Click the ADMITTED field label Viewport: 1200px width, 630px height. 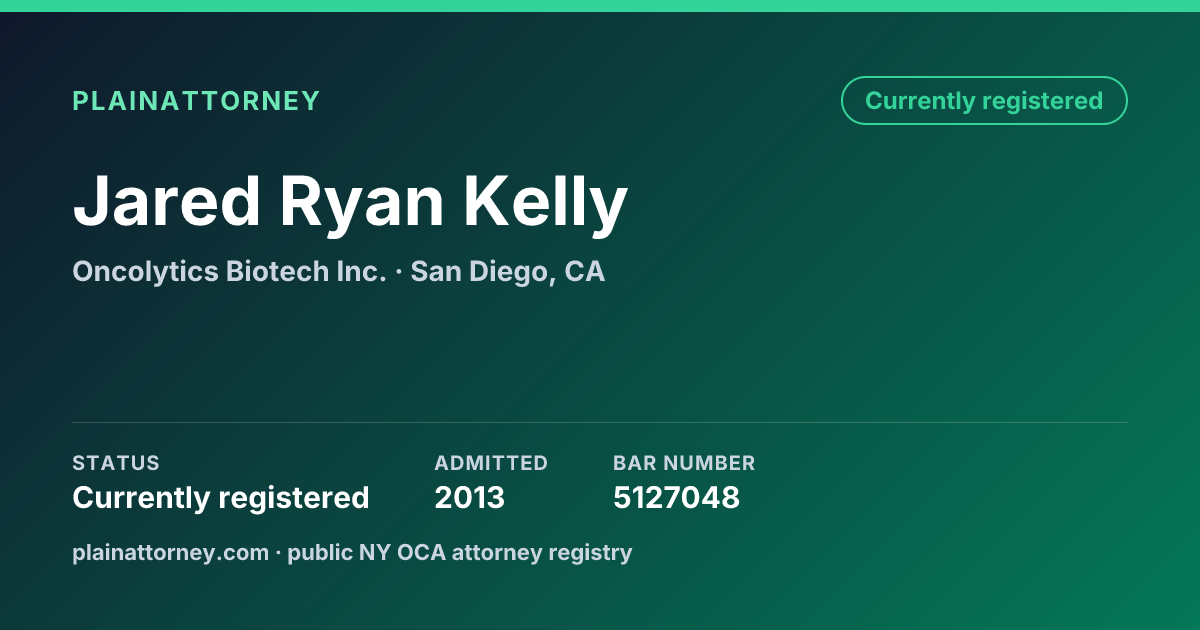[491, 463]
